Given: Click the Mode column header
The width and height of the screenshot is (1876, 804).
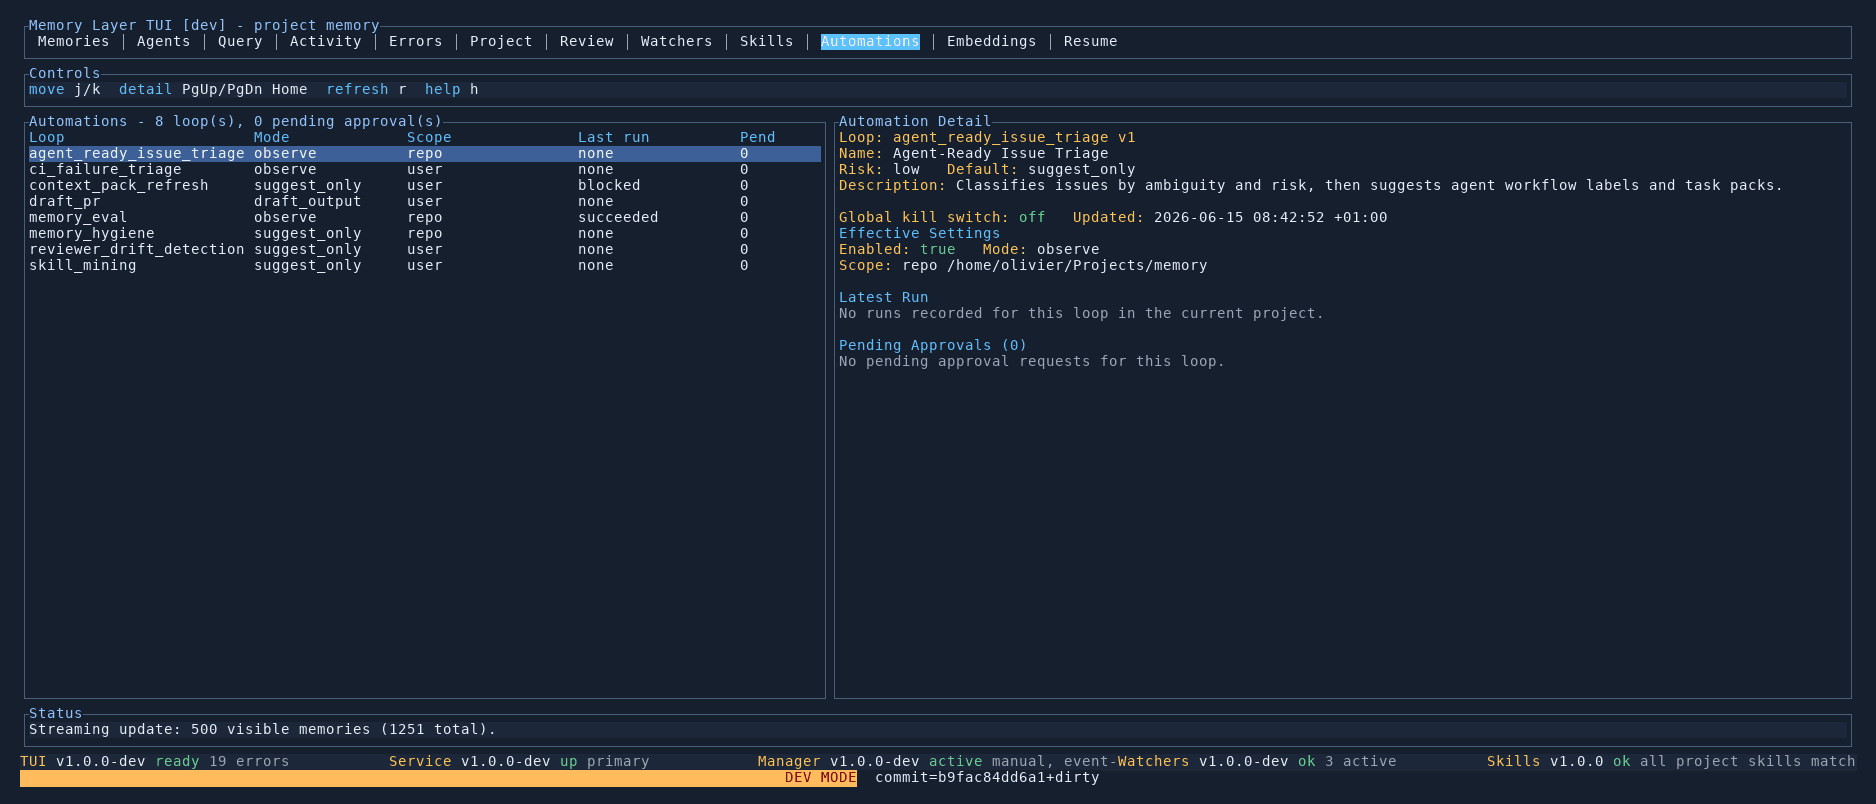Looking at the screenshot, I should pyautogui.click(x=271, y=137).
